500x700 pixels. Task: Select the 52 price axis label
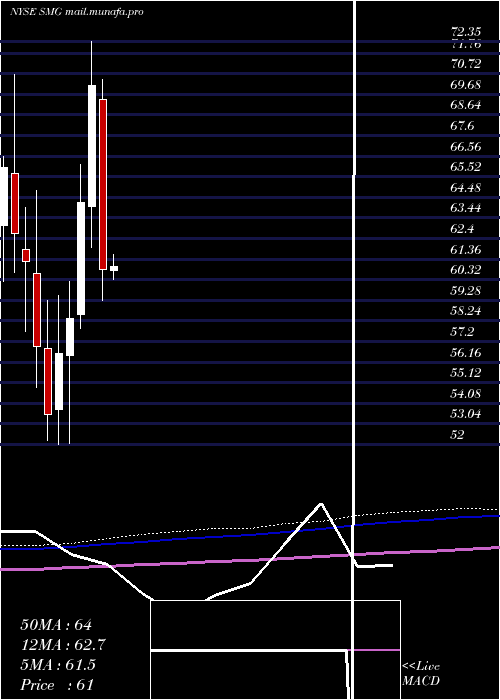tap(458, 434)
